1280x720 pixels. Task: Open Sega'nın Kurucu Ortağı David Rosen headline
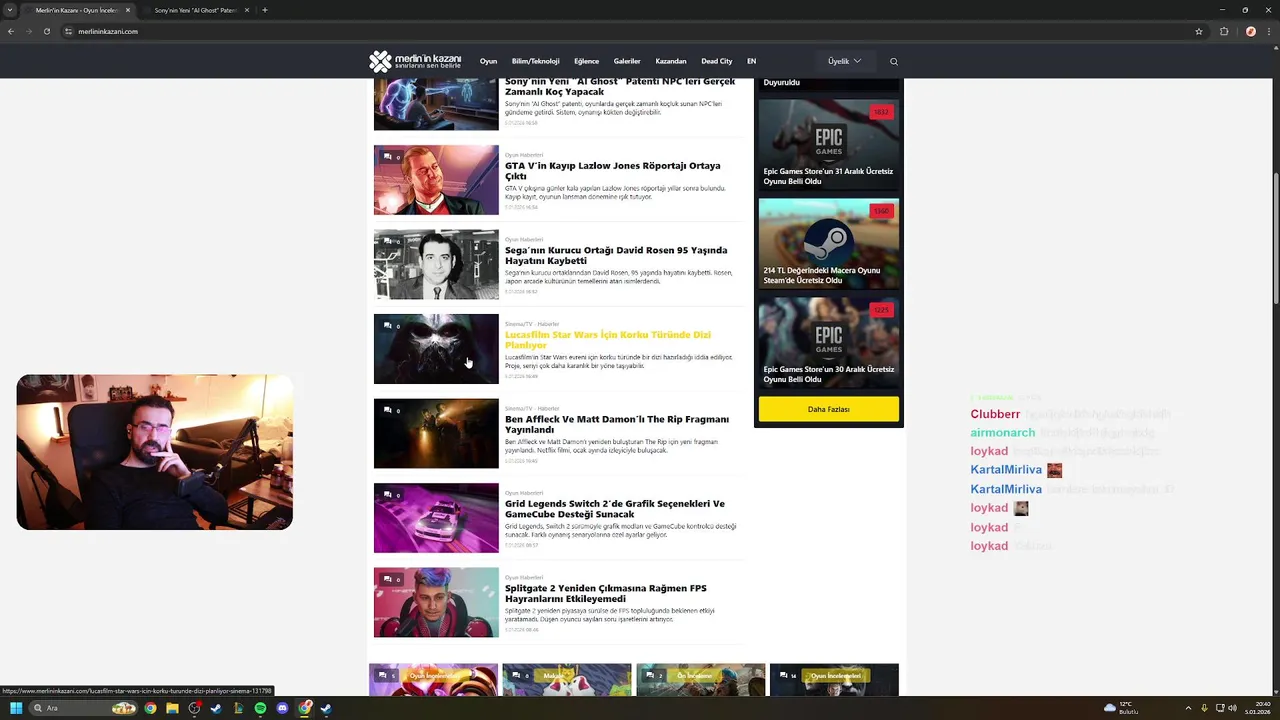click(616, 255)
